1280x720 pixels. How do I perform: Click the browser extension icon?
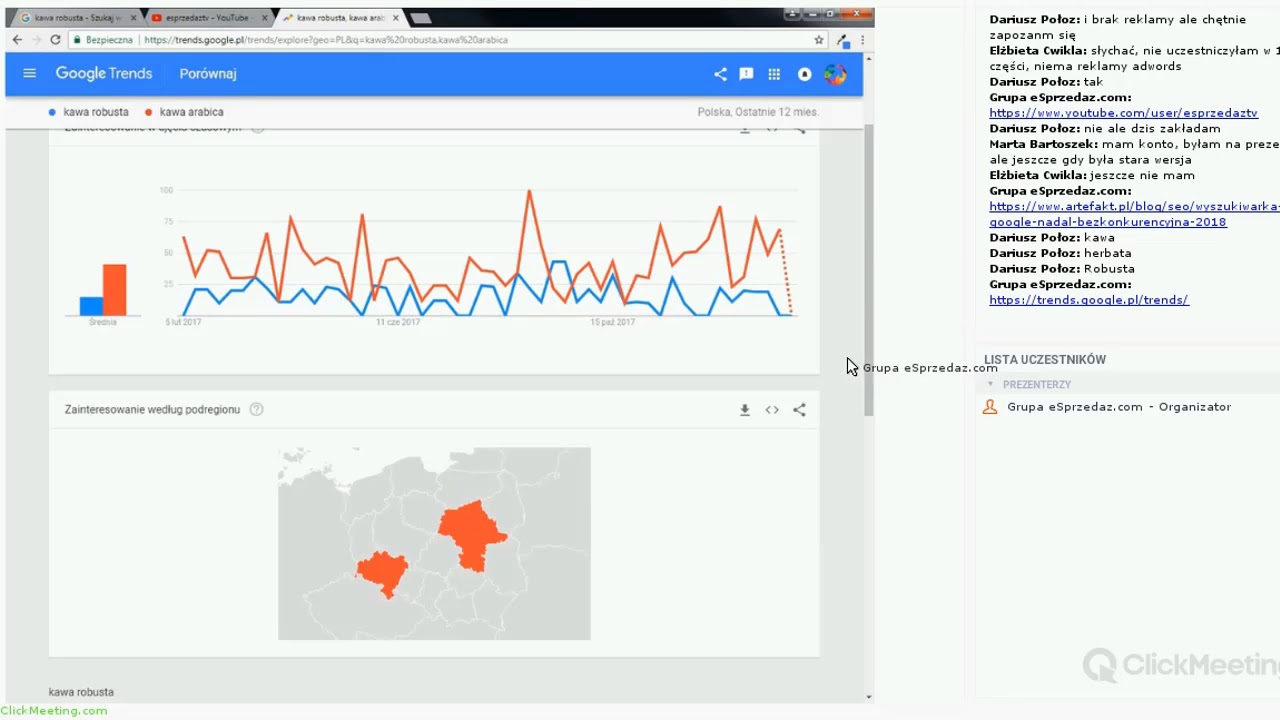pyautogui.click(x=842, y=40)
